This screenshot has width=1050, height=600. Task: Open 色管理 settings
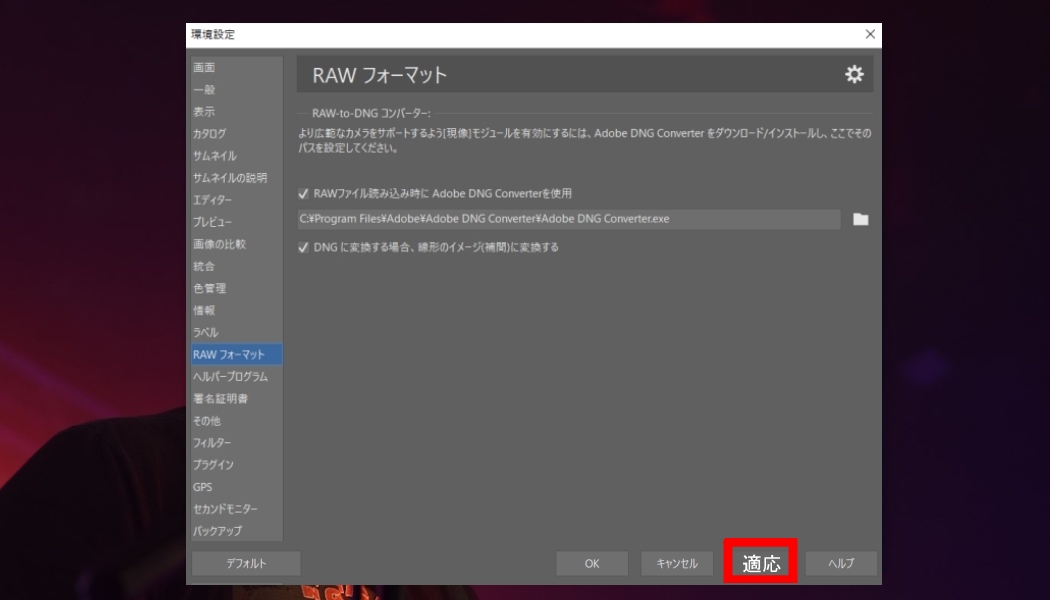point(236,289)
